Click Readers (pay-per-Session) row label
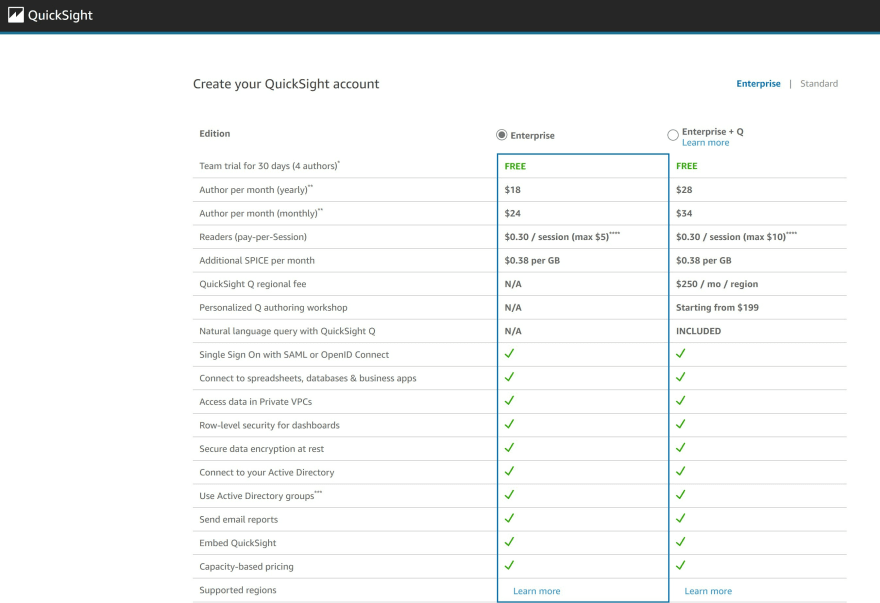The image size is (880, 603). coord(253,237)
